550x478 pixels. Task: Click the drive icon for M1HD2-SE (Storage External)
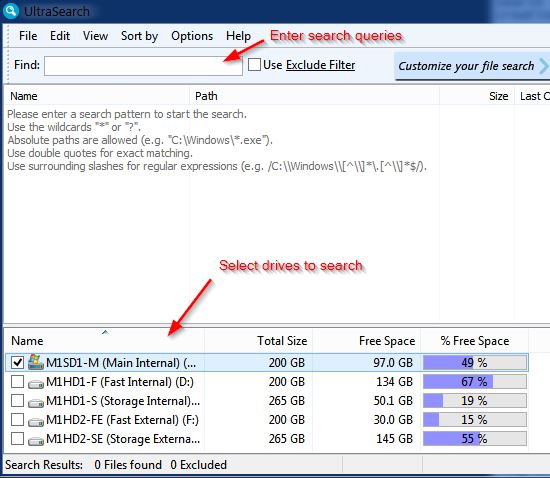click(x=36, y=441)
